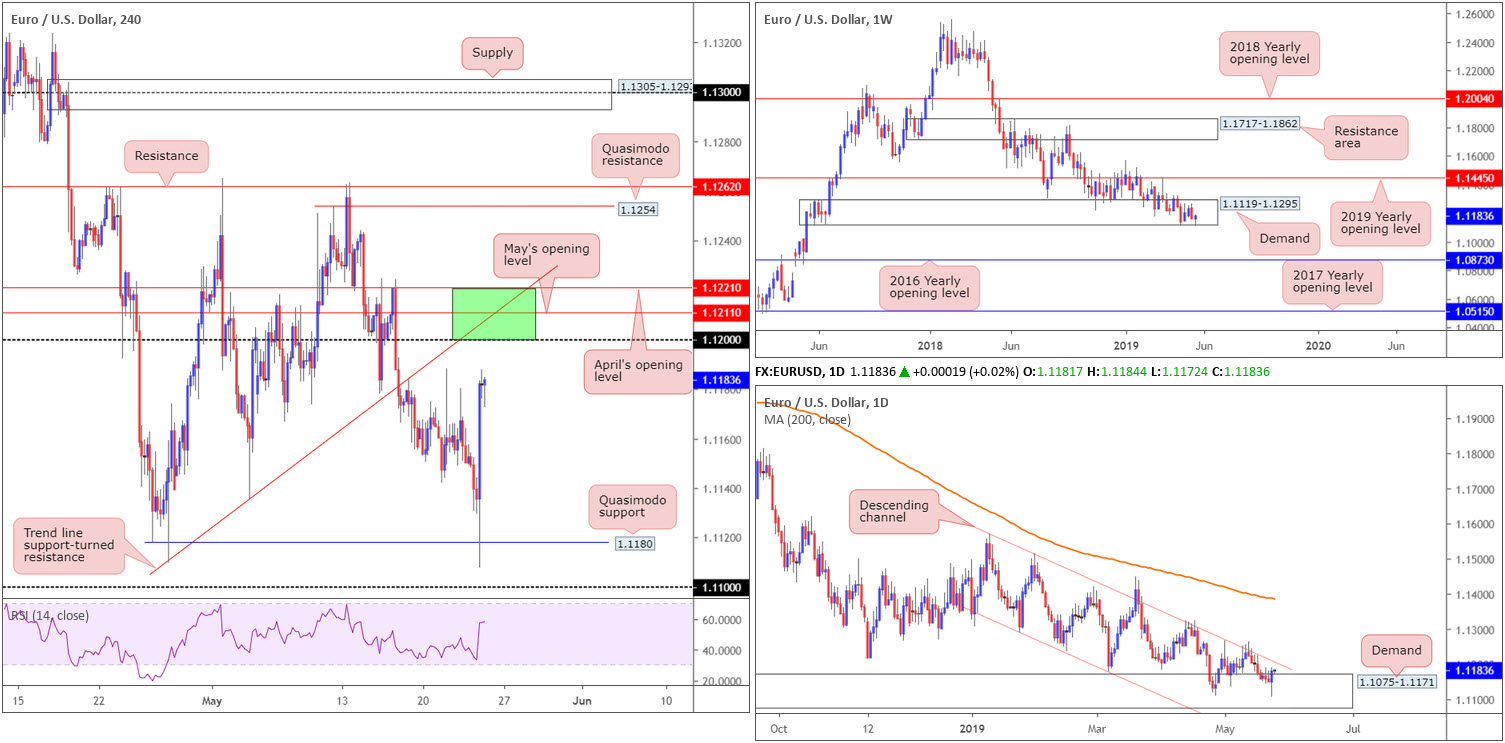Select the 2018 Yearly opening level callout
The image size is (1505, 743).
coord(1268,52)
